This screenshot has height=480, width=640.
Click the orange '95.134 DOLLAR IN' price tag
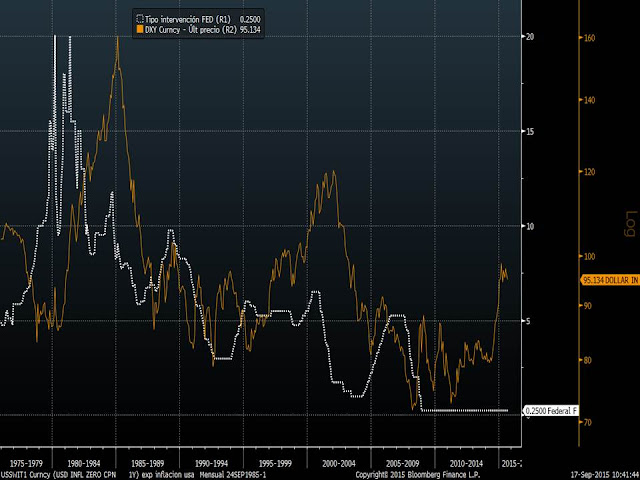(x=610, y=280)
